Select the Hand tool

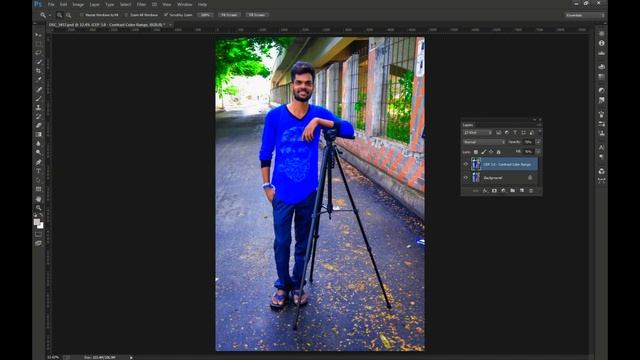[38, 199]
